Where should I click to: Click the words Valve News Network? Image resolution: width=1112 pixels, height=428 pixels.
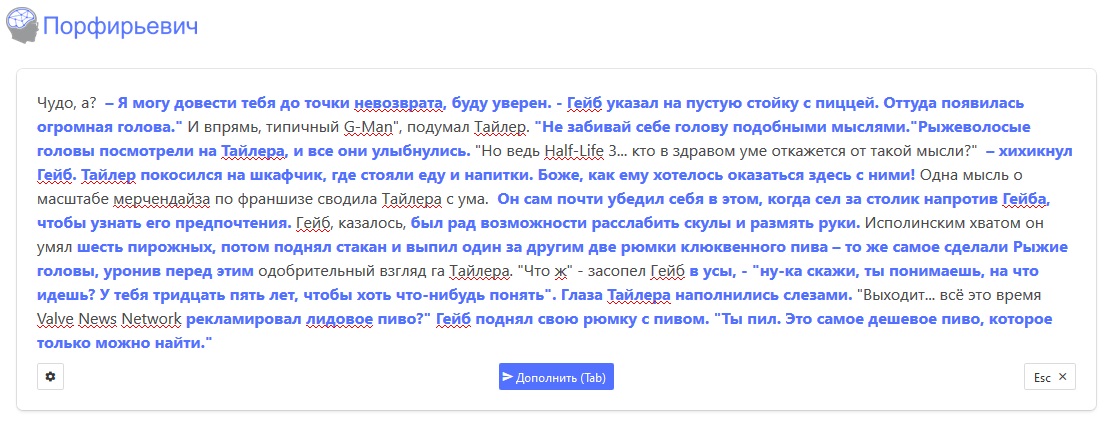pyautogui.click(x=109, y=319)
